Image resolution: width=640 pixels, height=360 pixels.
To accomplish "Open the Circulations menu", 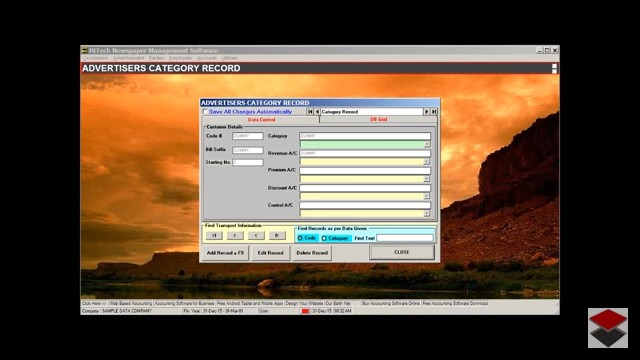I will [96, 58].
